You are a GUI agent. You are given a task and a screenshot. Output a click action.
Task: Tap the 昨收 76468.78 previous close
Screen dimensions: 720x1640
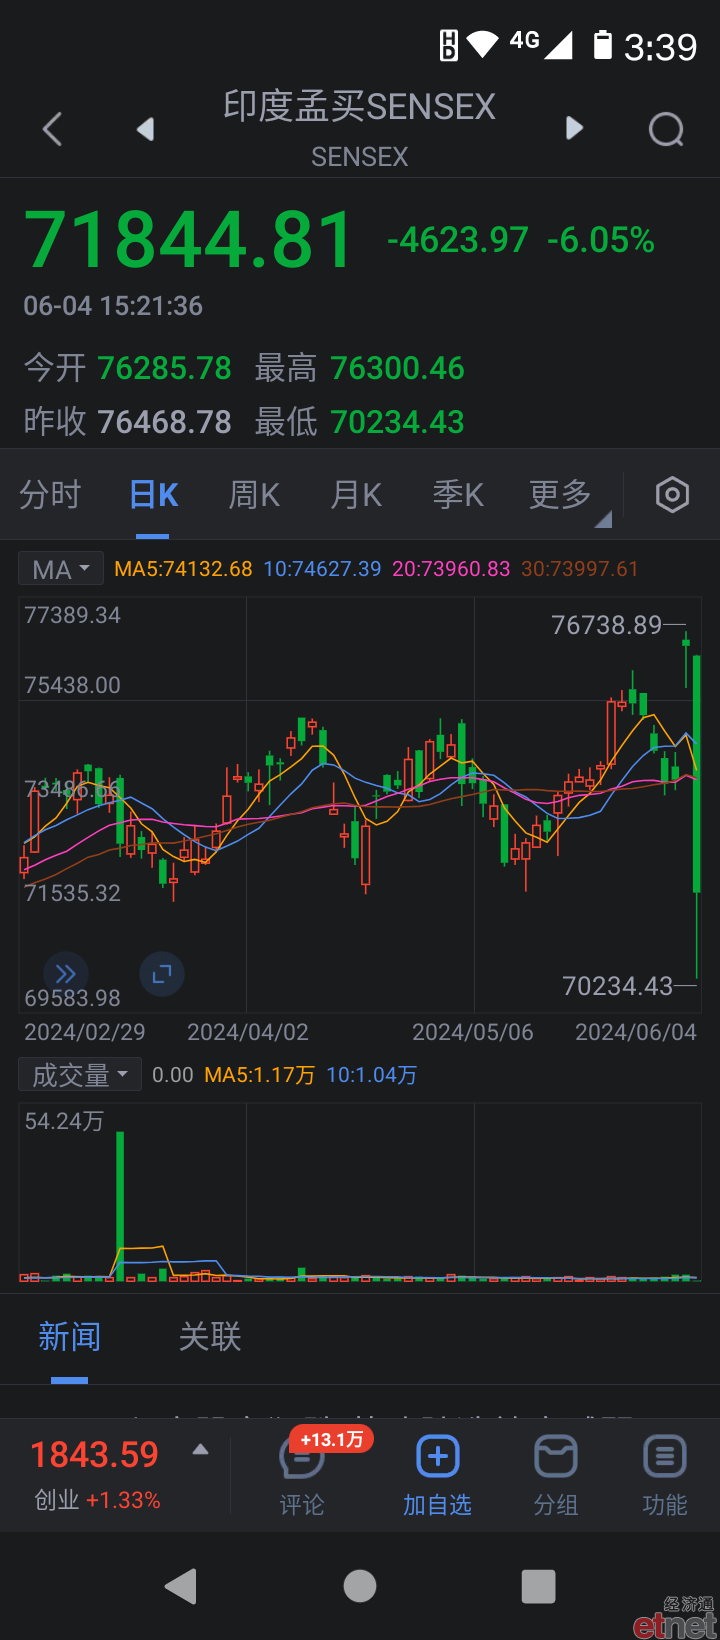[128, 422]
